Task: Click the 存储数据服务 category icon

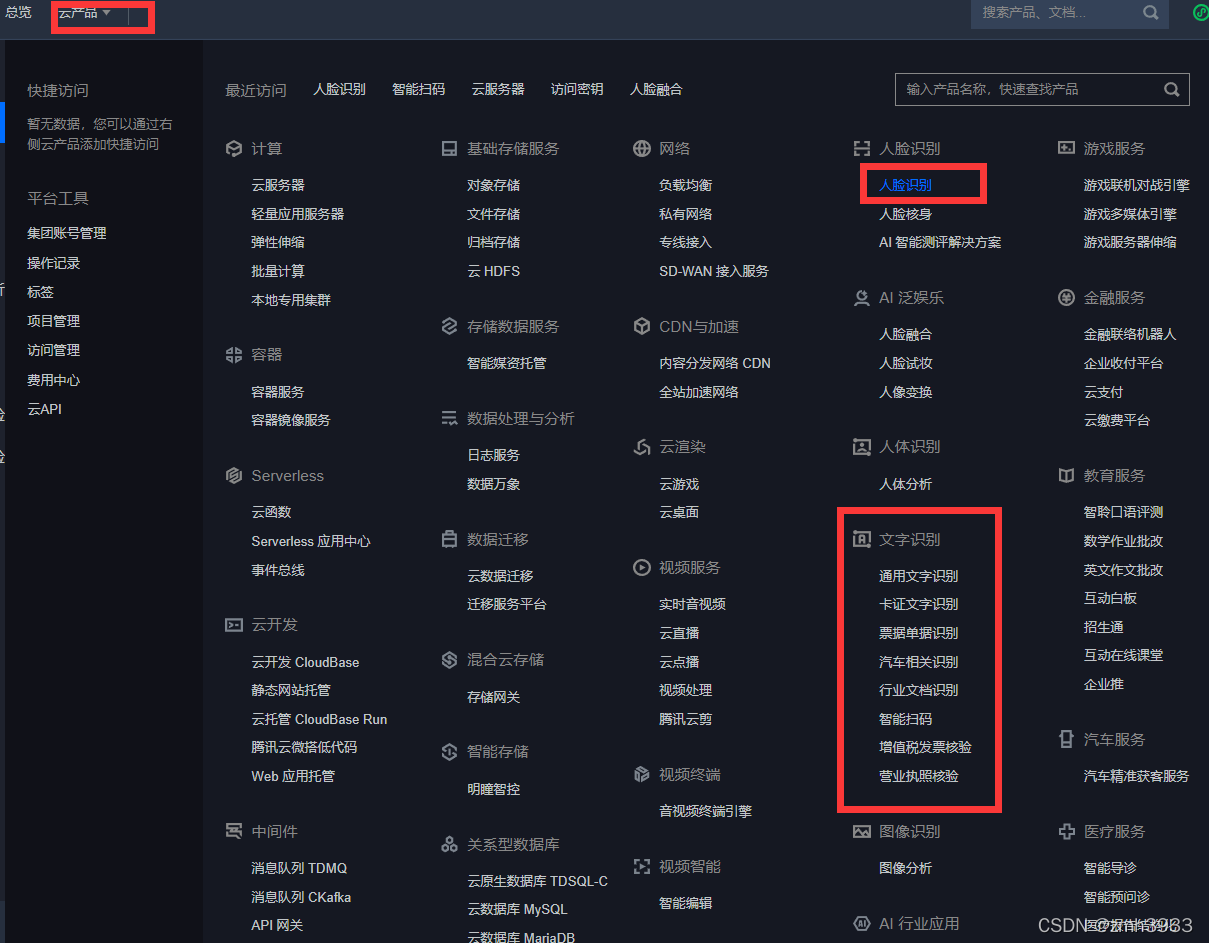Action: pyautogui.click(x=449, y=327)
